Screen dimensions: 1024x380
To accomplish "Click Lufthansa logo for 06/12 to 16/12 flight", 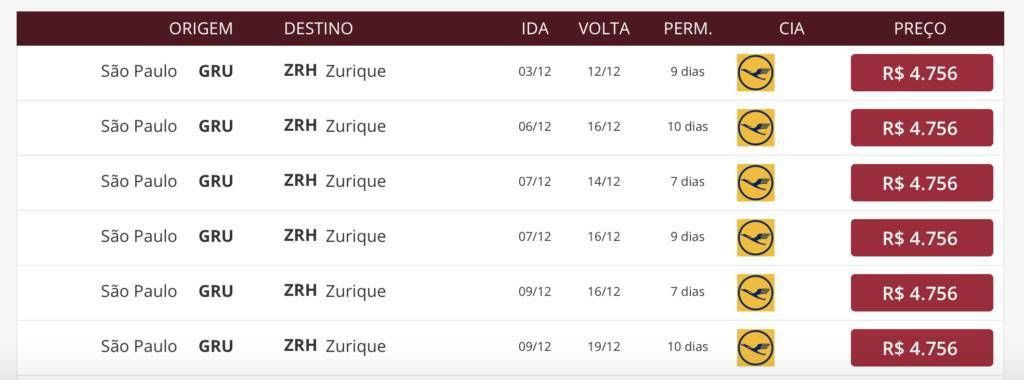I will (756, 127).
